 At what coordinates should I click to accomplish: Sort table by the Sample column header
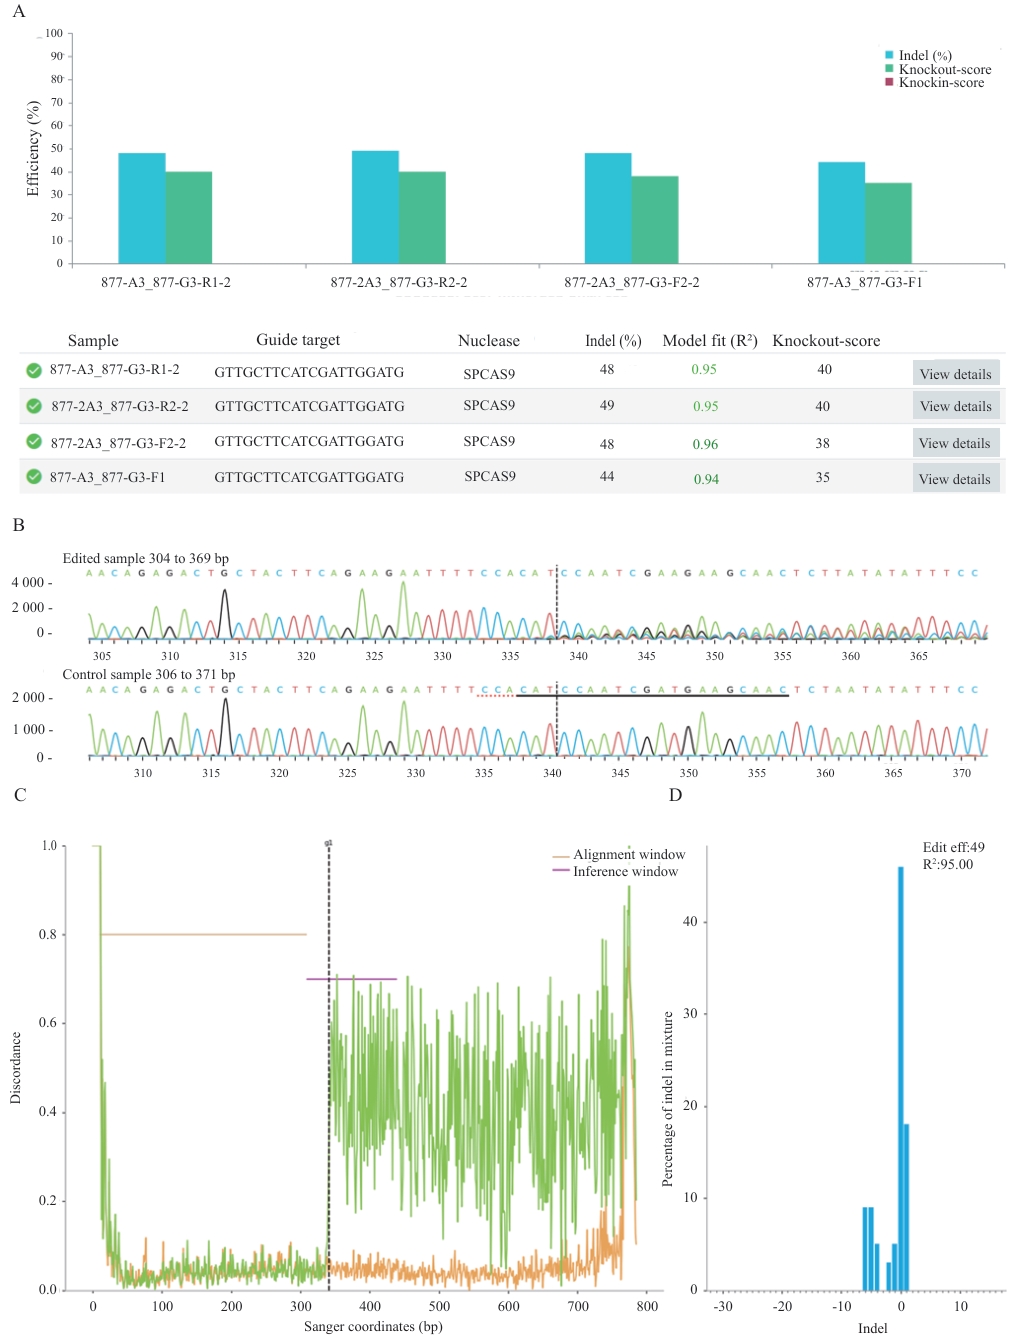point(93,341)
